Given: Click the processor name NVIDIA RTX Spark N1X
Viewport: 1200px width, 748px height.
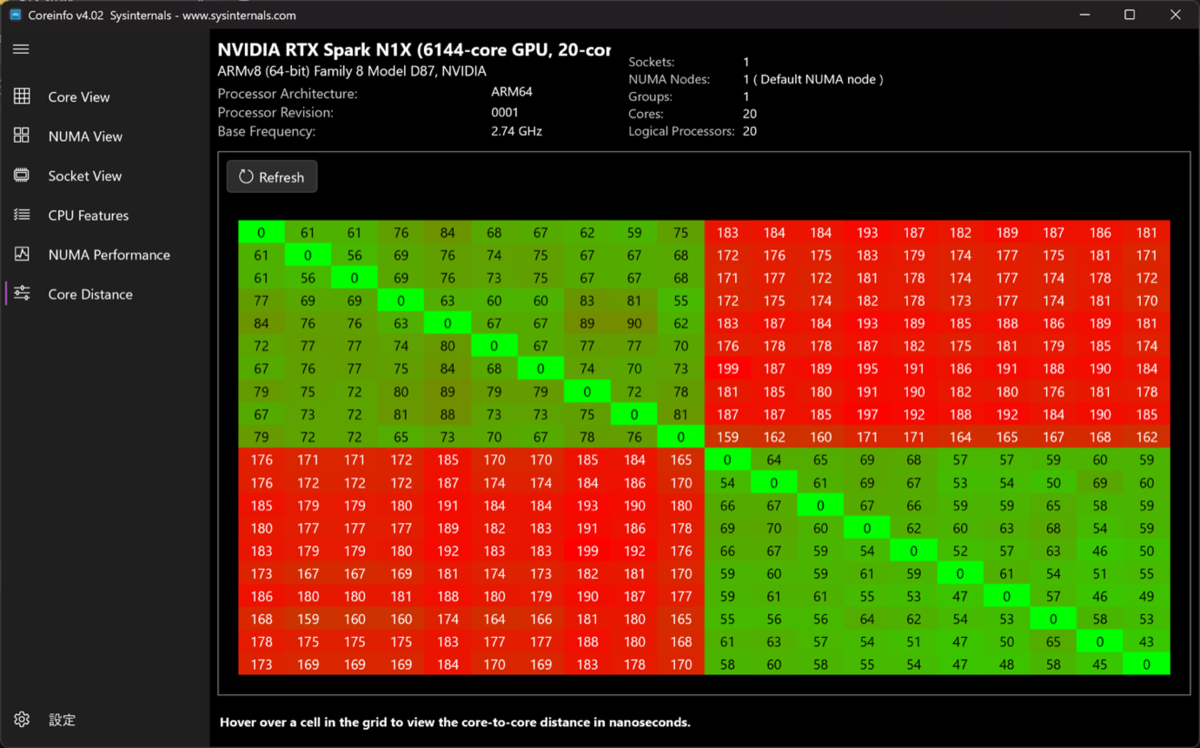Looking at the screenshot, I should pyautogui.click(x=414, y=50).
